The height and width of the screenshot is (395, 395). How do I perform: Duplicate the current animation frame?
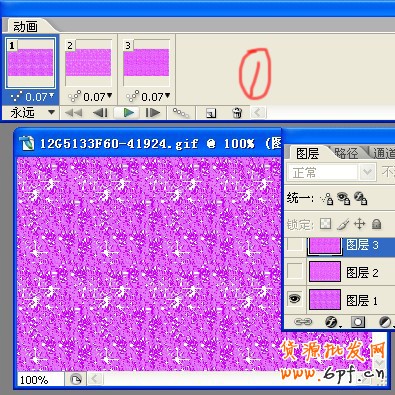pyautogui.click(x=211, y=113)
